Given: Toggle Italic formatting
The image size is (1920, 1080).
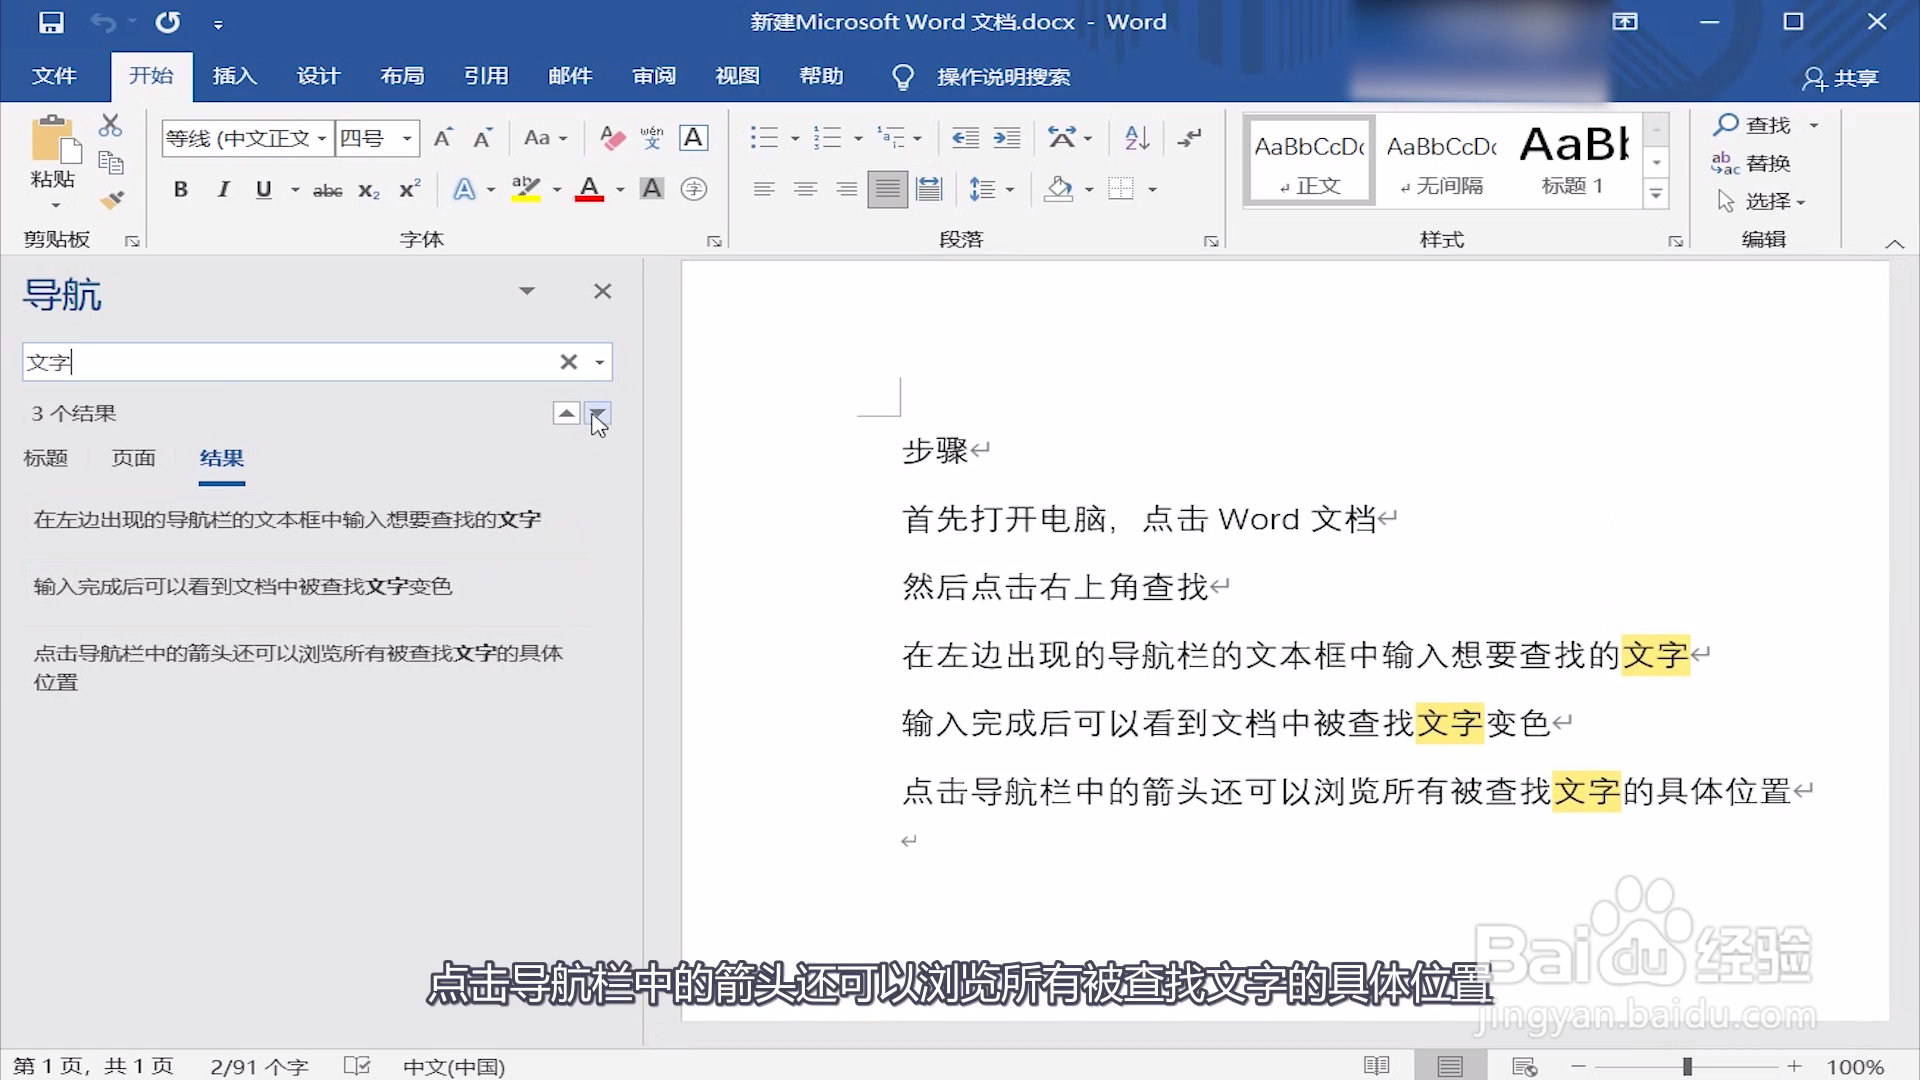Looking at the screenshot, I should (223, 189).
